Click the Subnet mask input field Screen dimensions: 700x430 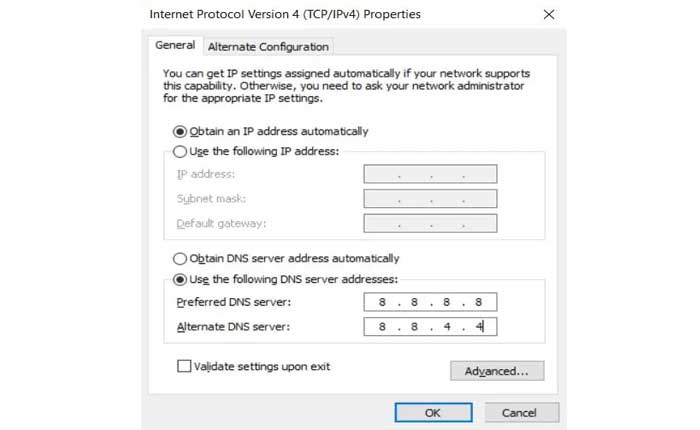pos(430,199)
